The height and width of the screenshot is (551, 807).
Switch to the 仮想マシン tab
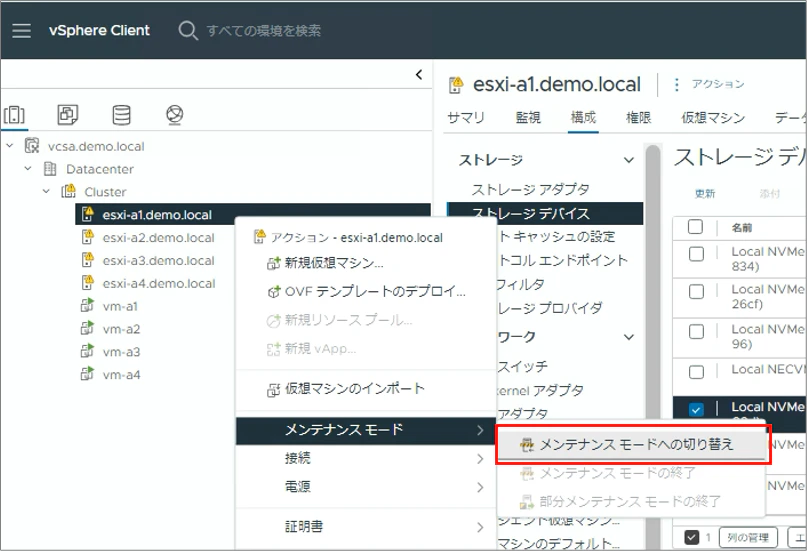click(713, 118)
